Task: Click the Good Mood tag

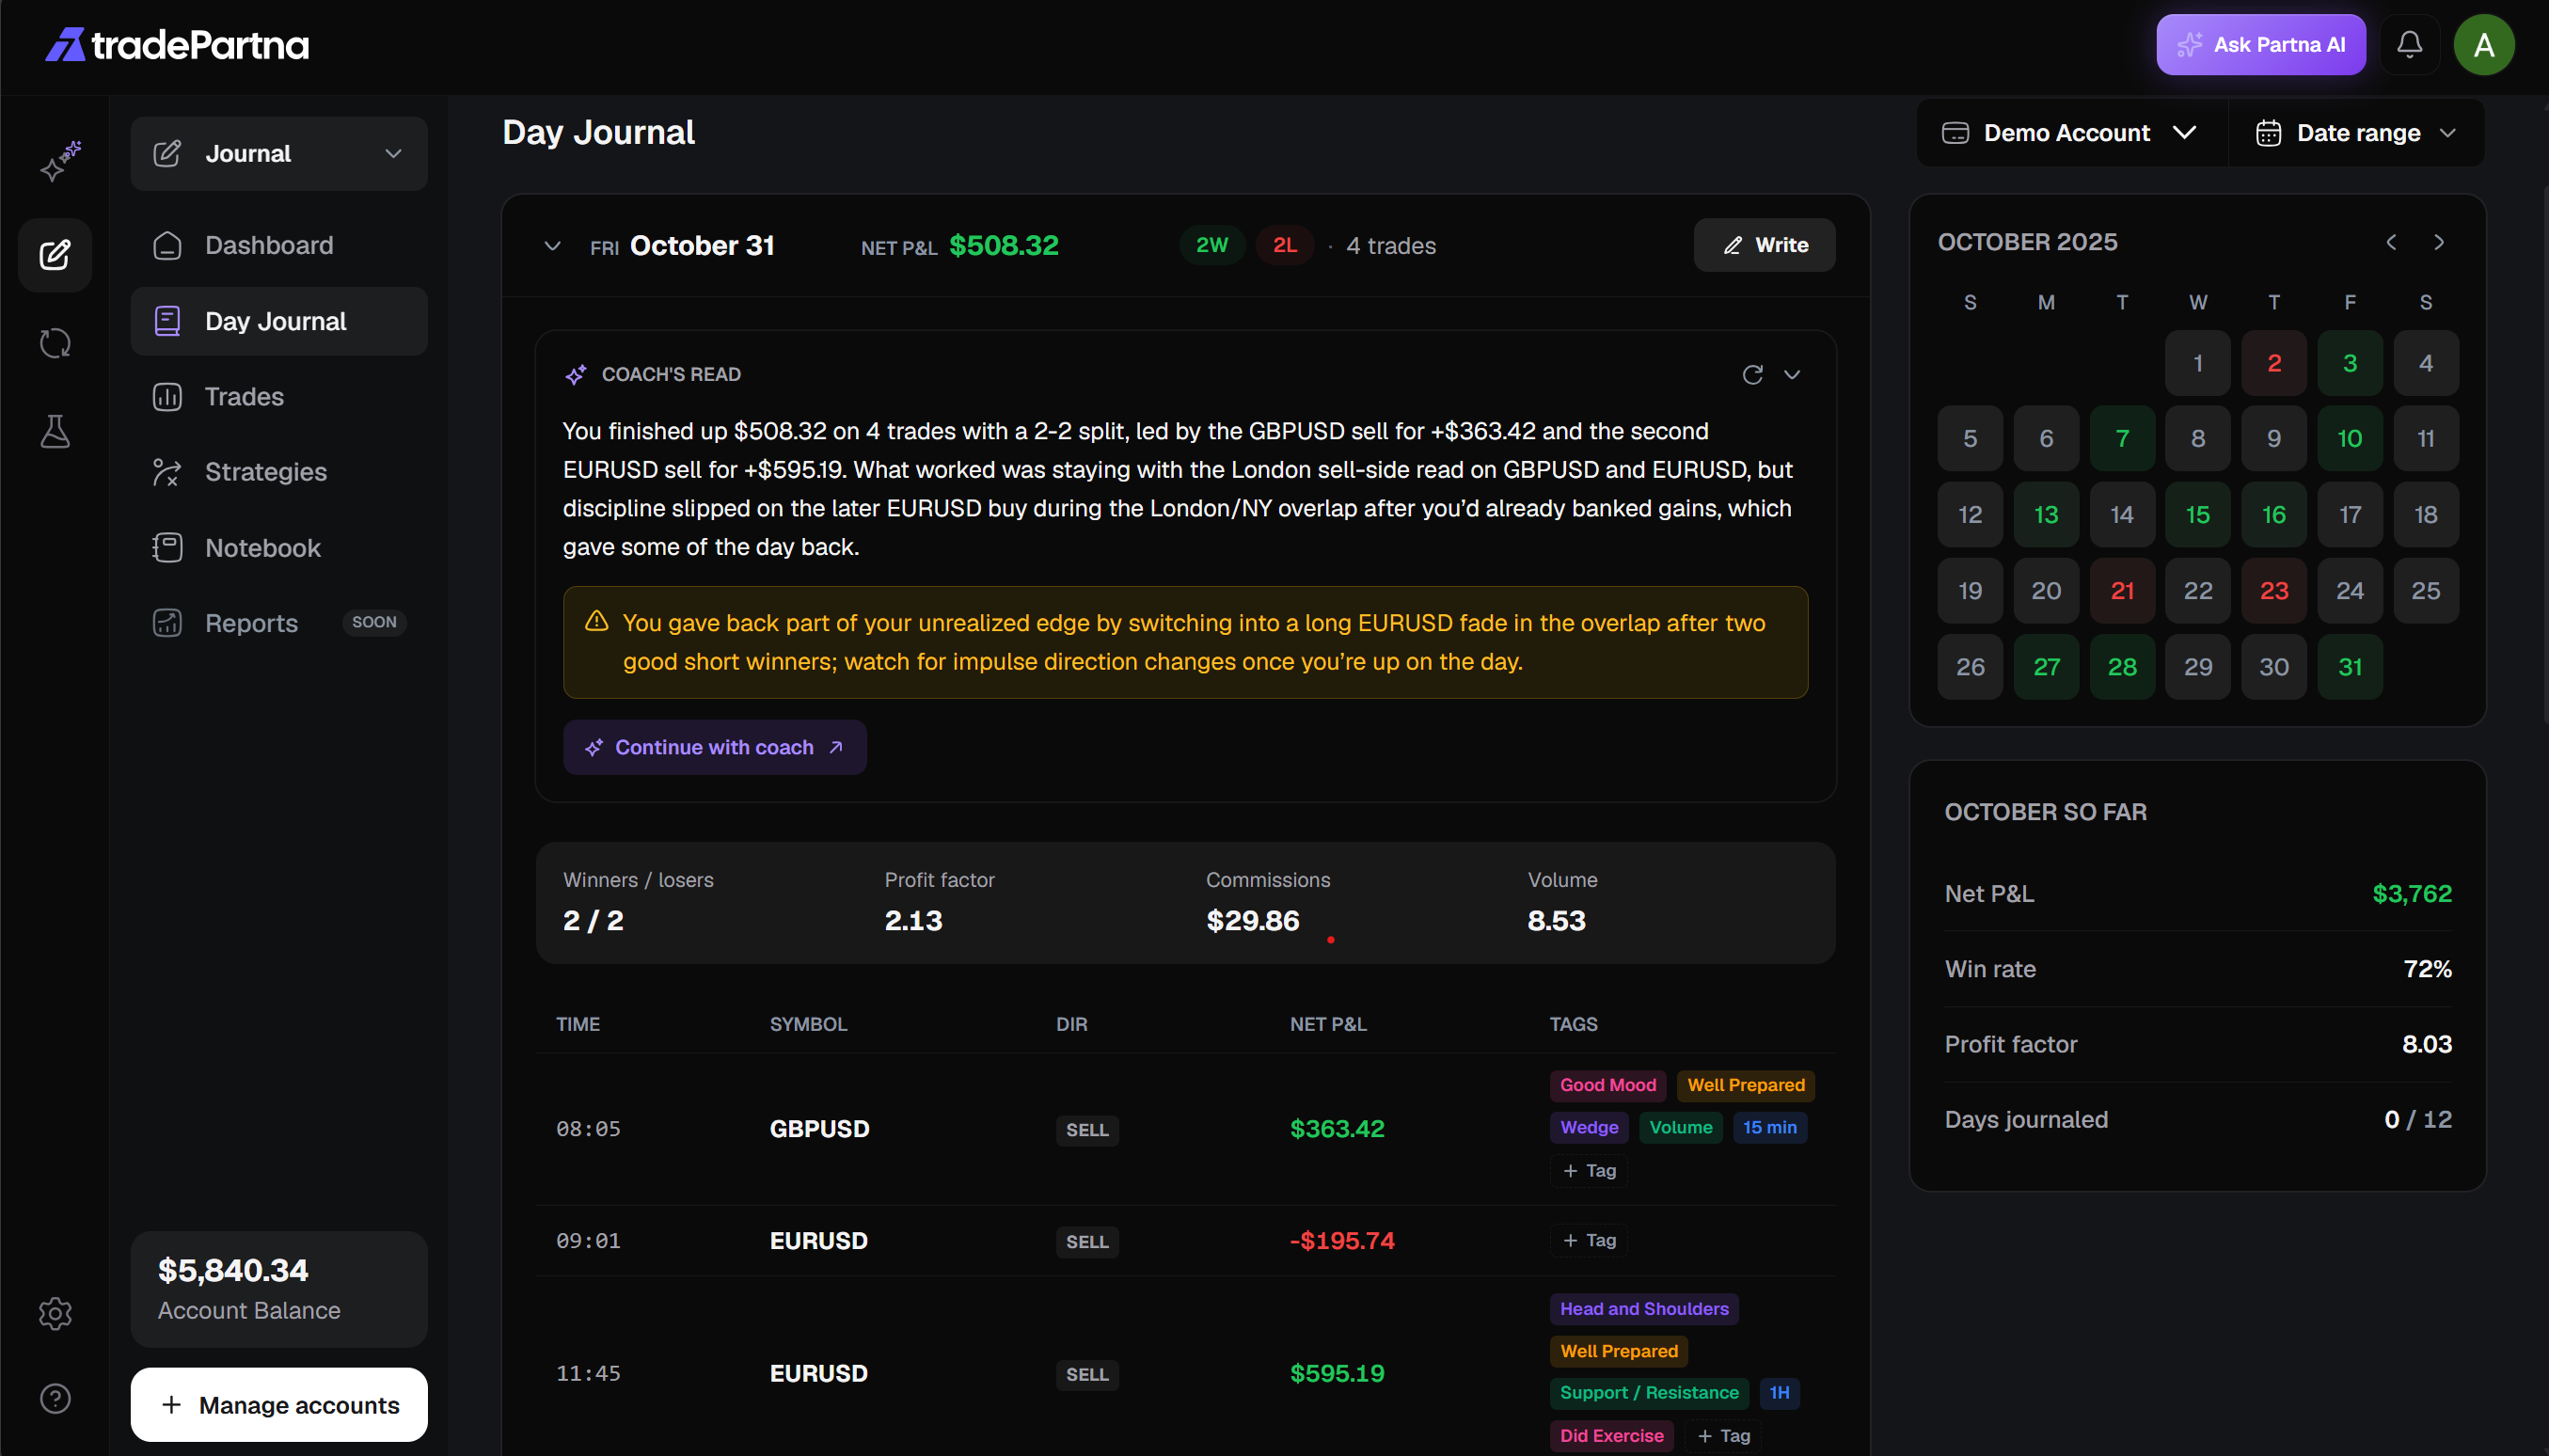Action: tap(1607, 1085)
